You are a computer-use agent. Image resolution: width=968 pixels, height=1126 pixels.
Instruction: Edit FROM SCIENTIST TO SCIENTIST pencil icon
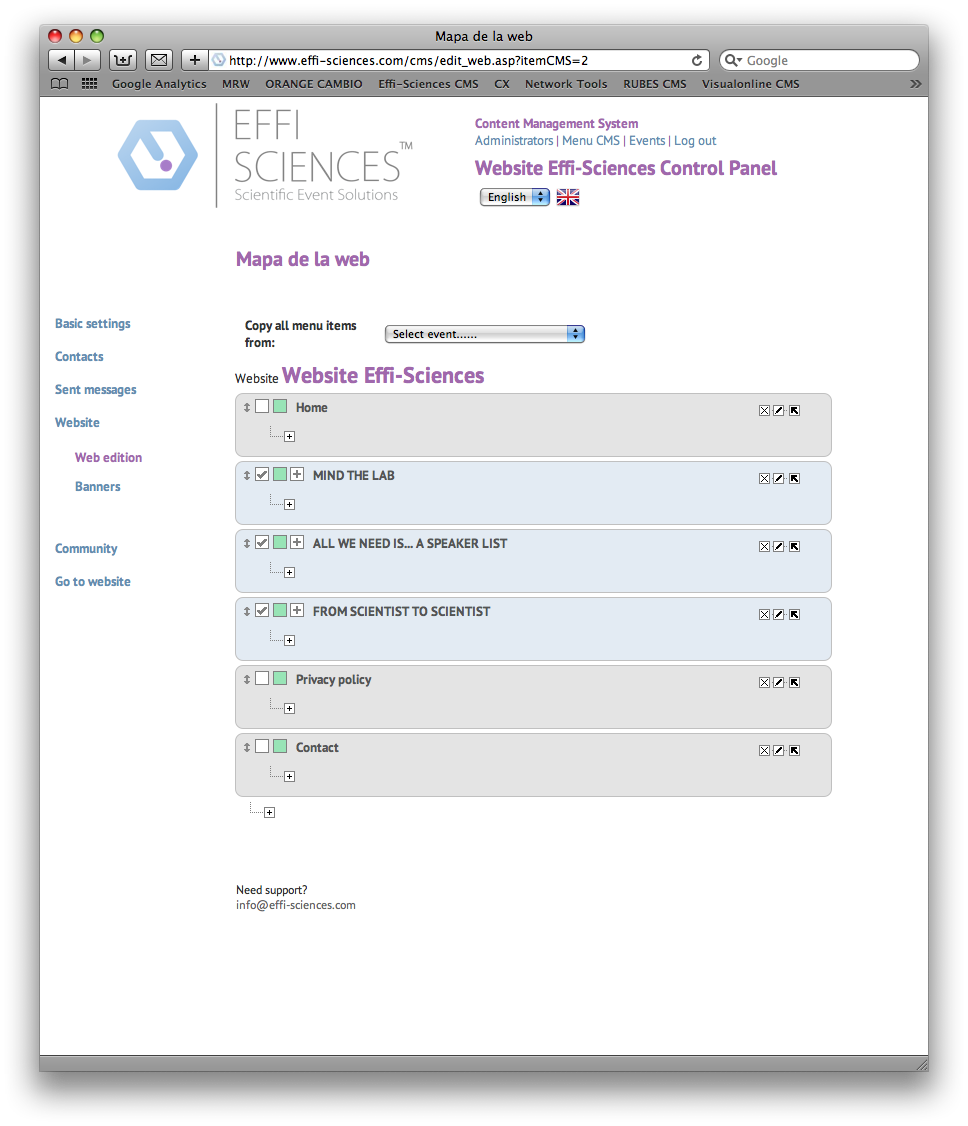(x=778, y=615)
